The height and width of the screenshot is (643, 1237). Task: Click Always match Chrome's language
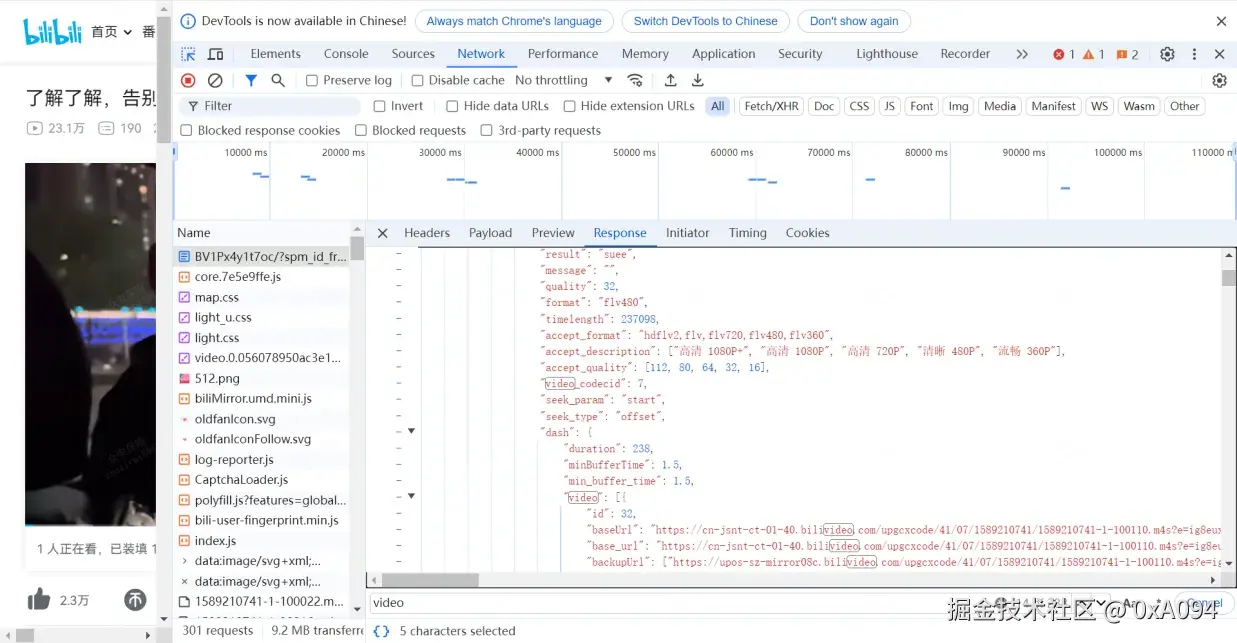coord(514,21)
